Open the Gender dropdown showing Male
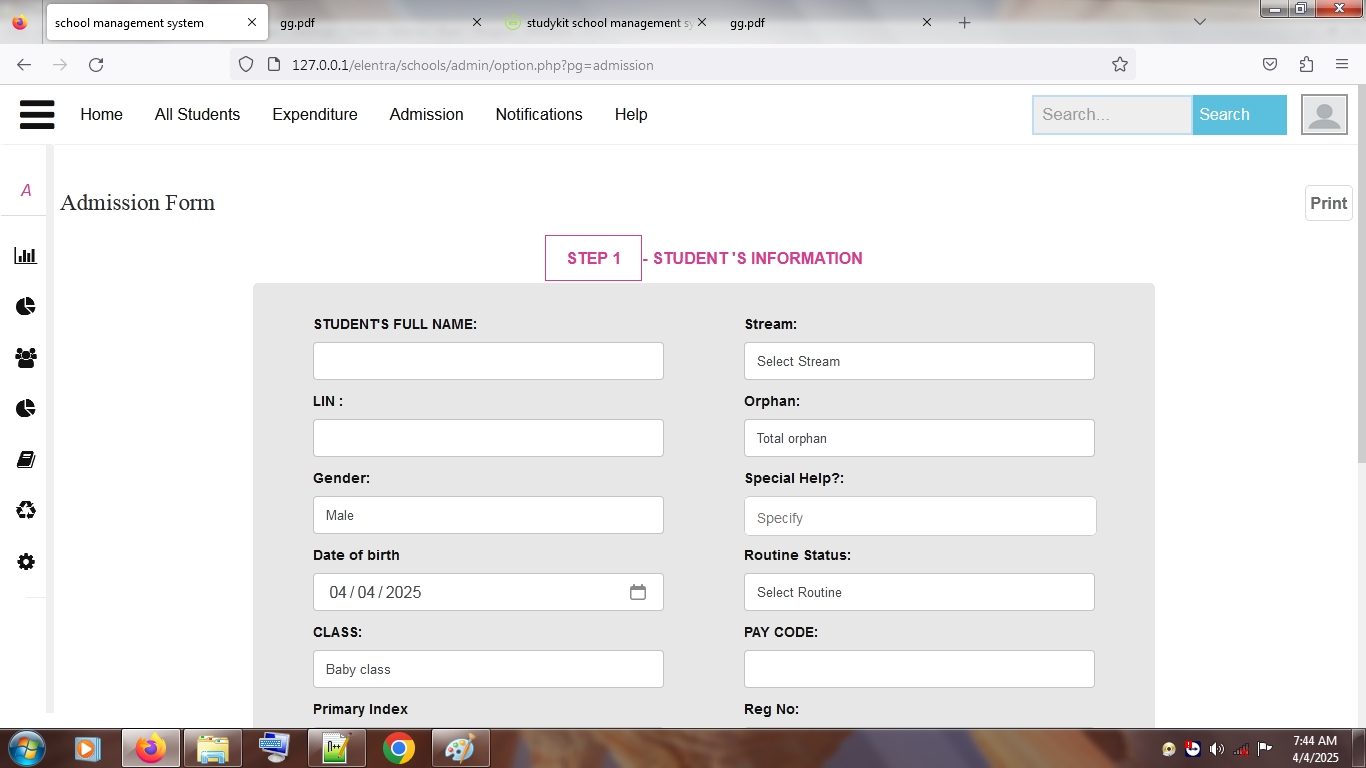This screenshot has height=768, width=1366. [488, 515]
